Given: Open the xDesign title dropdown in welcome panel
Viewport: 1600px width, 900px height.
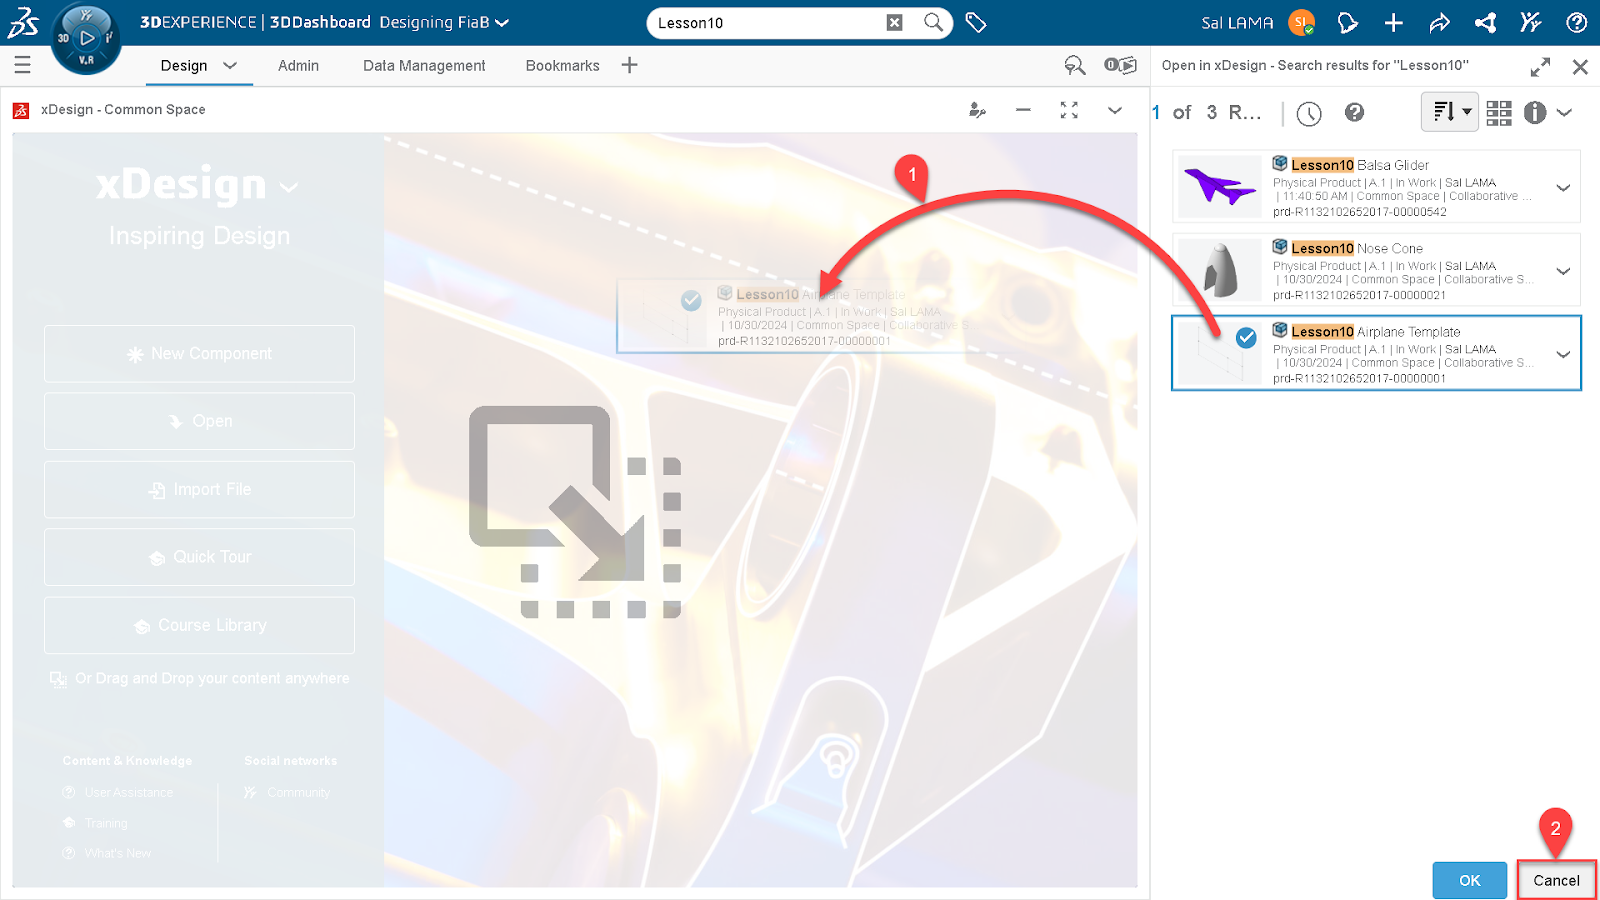Looking at the screenshot, I should point(289,187).
